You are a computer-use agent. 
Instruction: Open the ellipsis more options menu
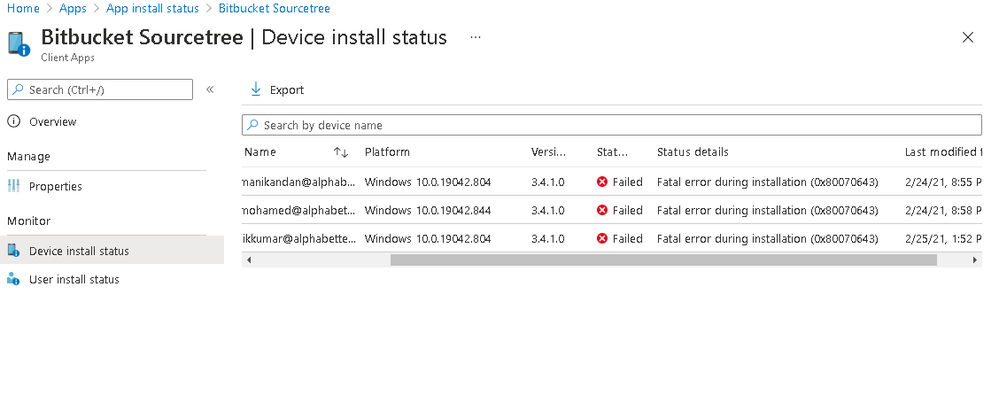tap(475, 37)
